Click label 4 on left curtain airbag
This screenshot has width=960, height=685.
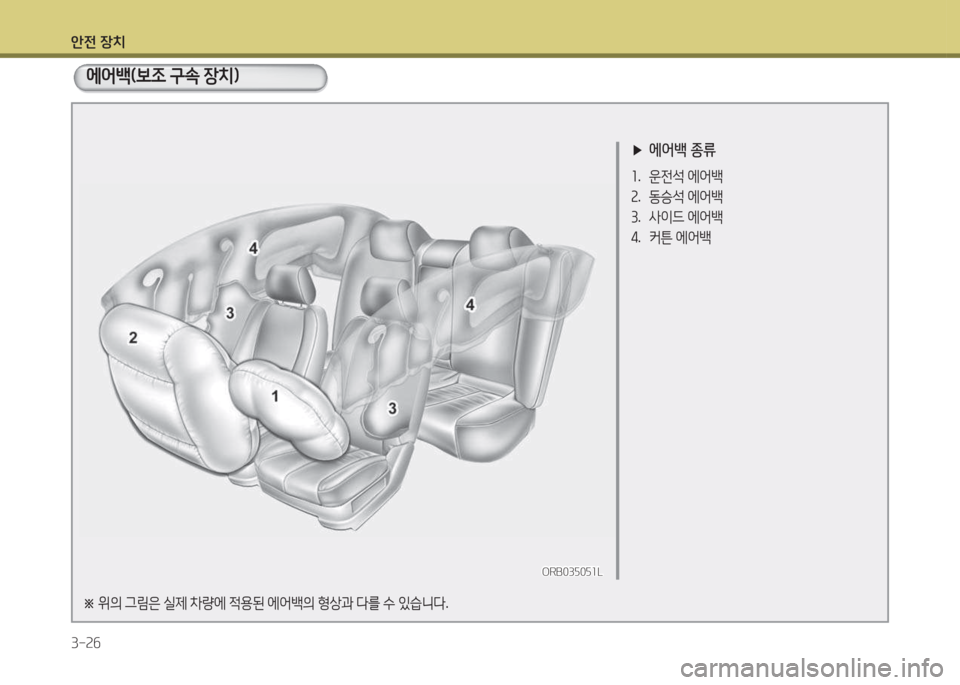pyautogui.click(x=253, y=248)
